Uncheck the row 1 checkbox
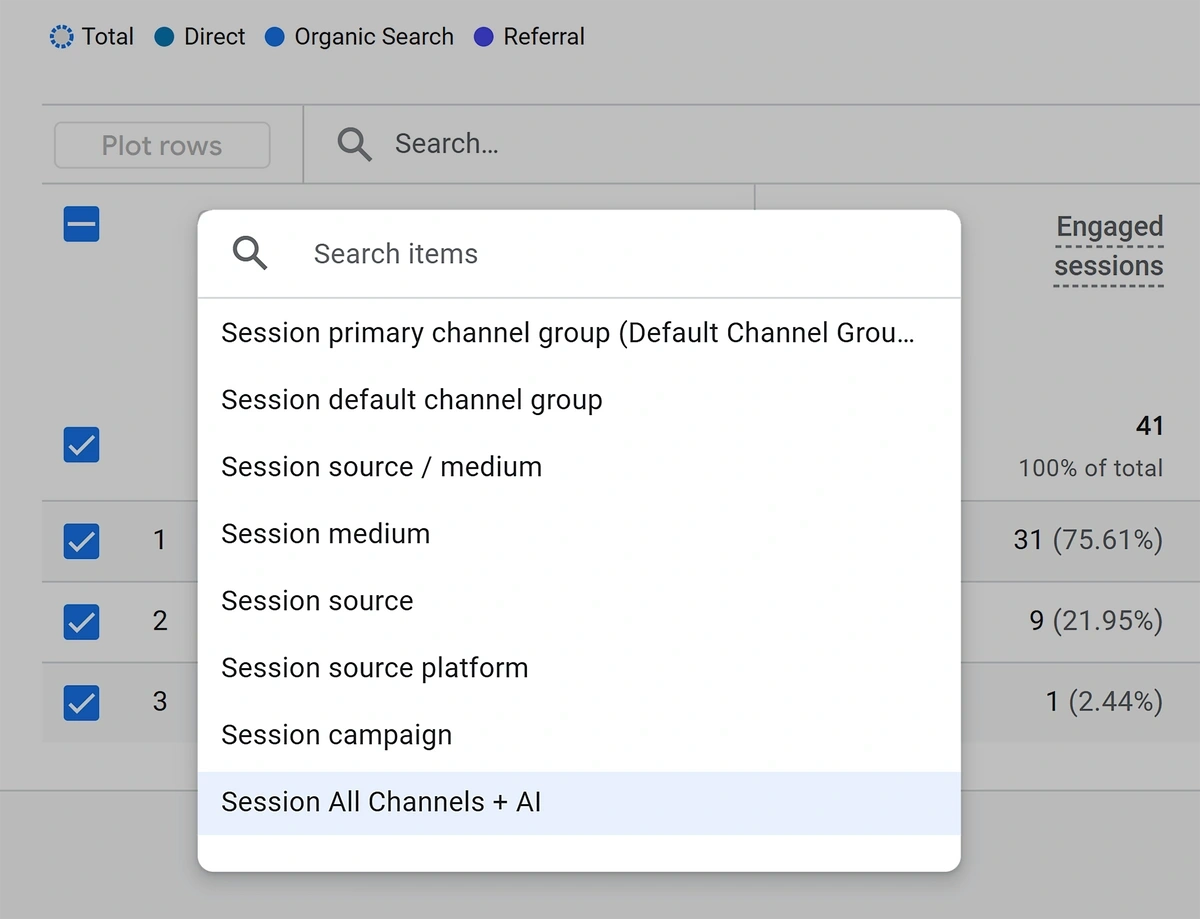Screen dimensions: 1200x919 pos(81,541)
